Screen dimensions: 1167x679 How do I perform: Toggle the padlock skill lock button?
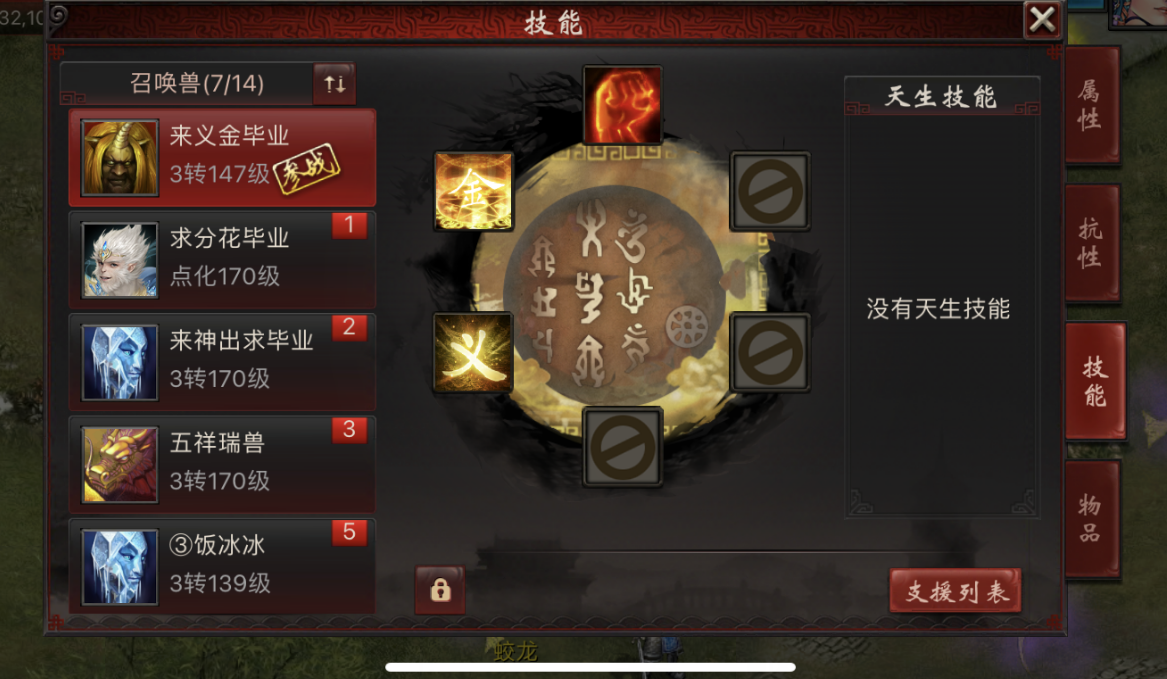point(440,590)
